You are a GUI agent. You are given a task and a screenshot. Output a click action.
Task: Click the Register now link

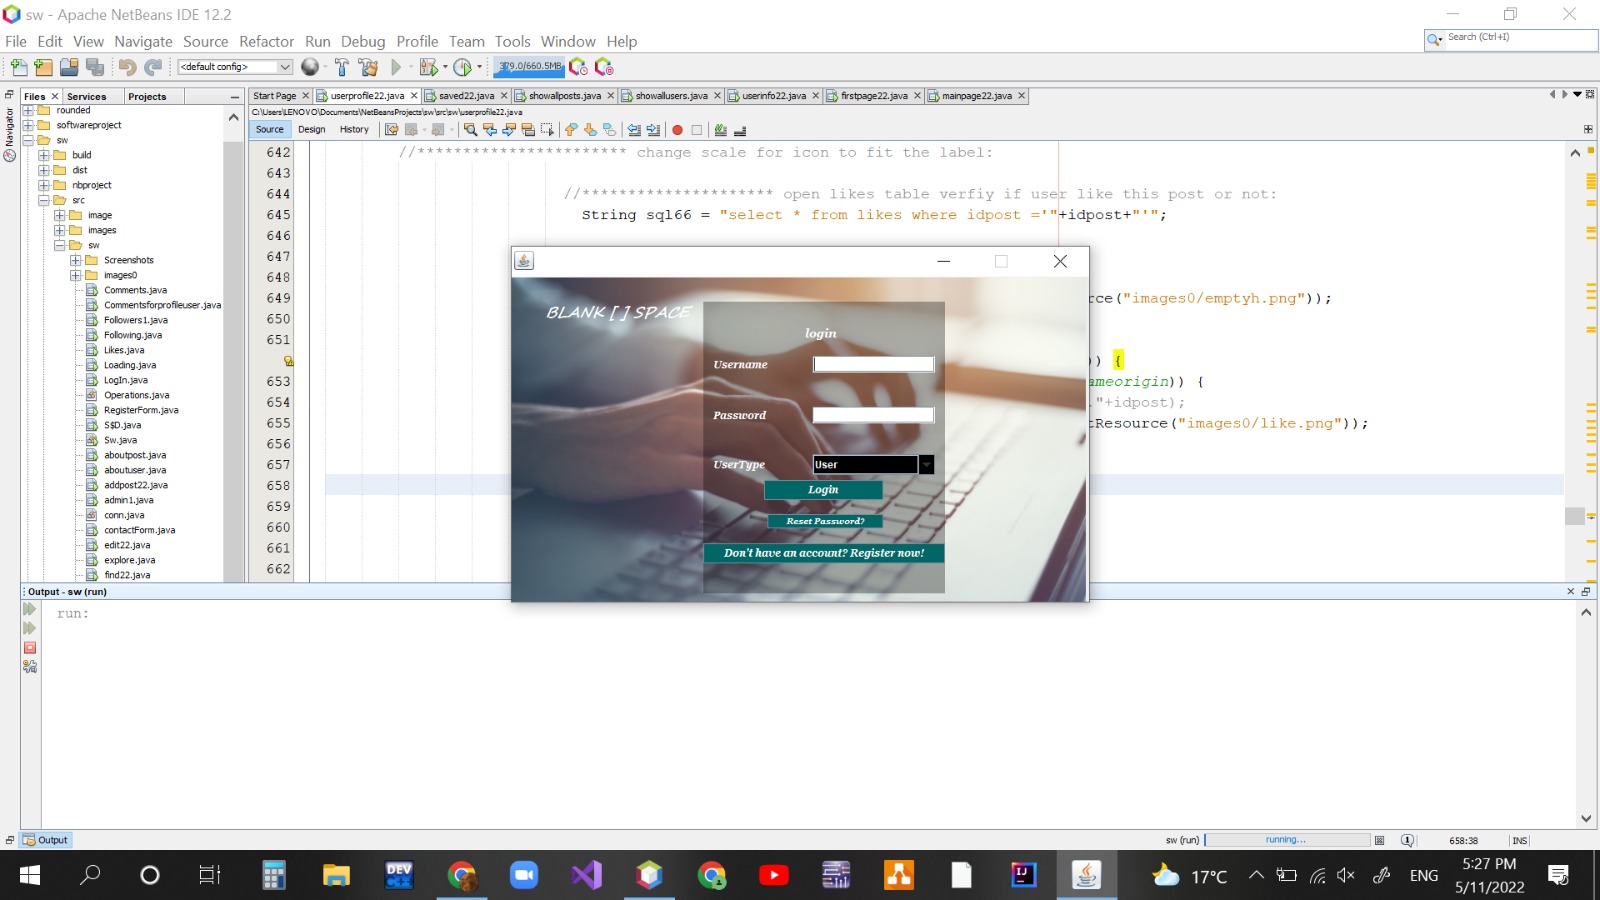823,553
